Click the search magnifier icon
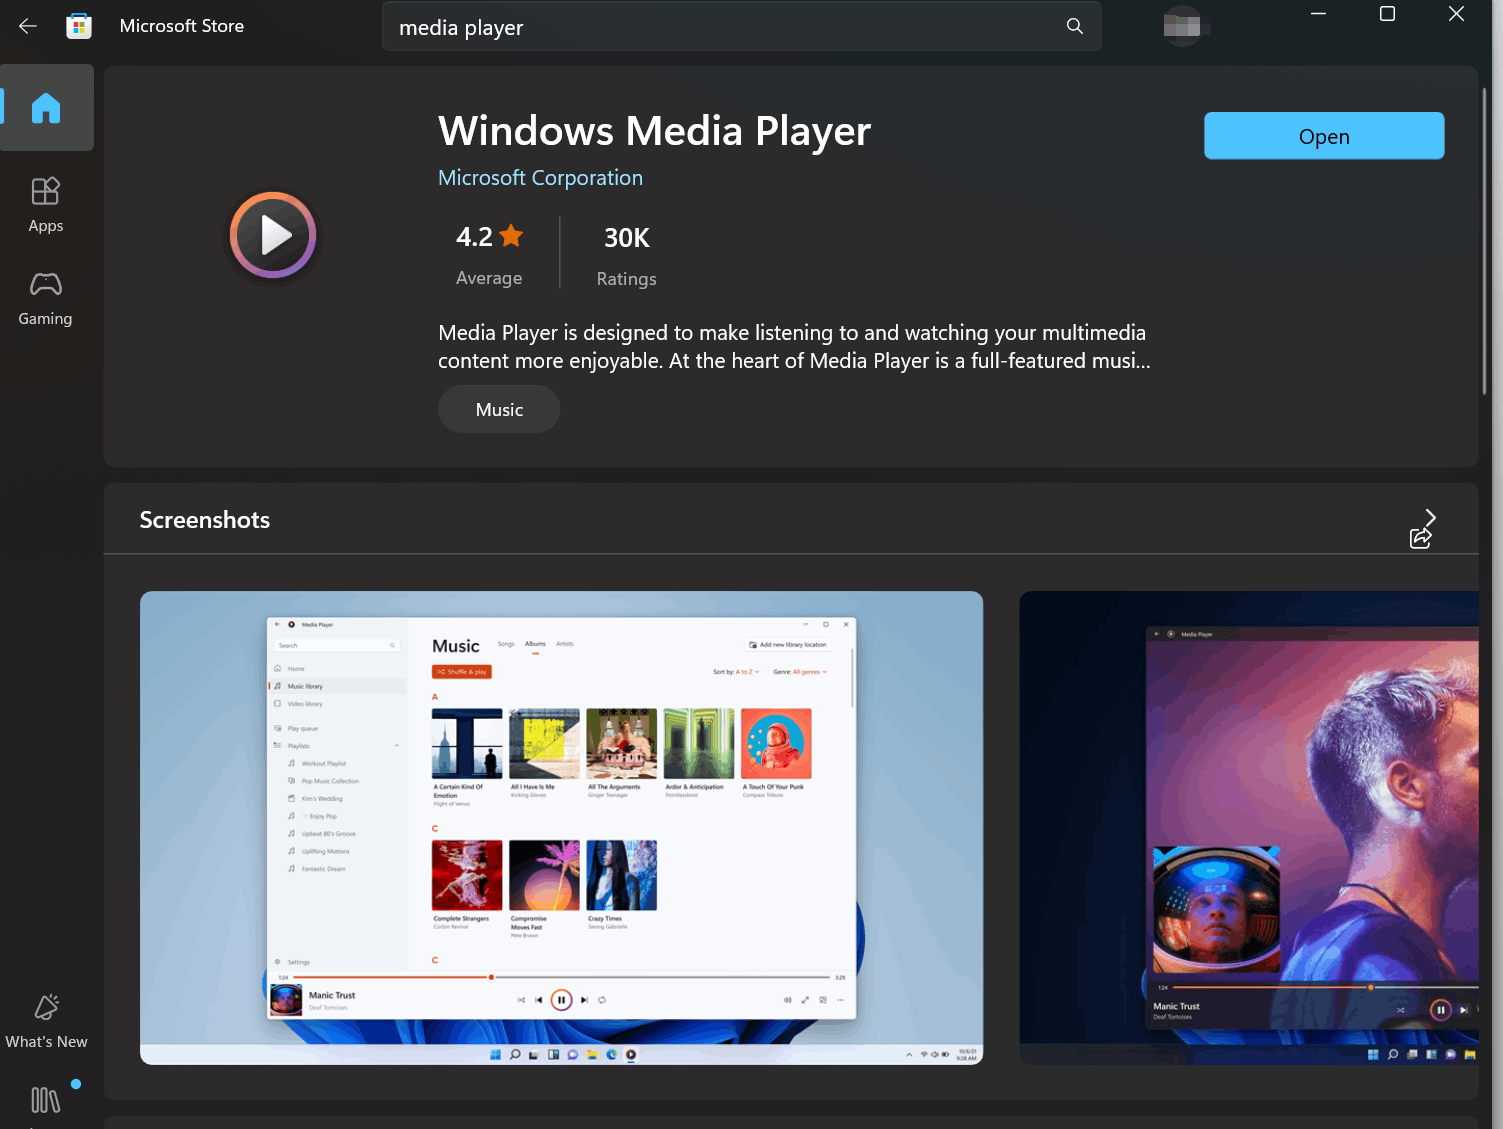The width and height of the screenshot is (1503, 1129). (1075, 27)
